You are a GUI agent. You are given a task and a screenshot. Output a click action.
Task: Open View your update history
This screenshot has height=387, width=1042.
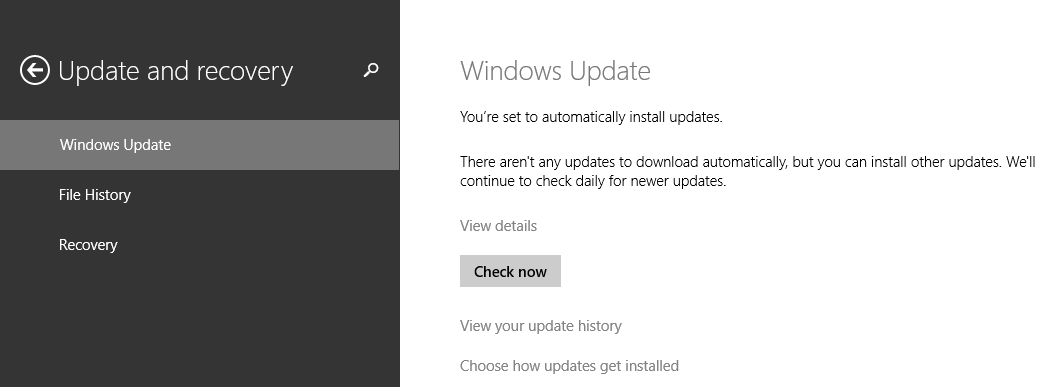(541, 326)
